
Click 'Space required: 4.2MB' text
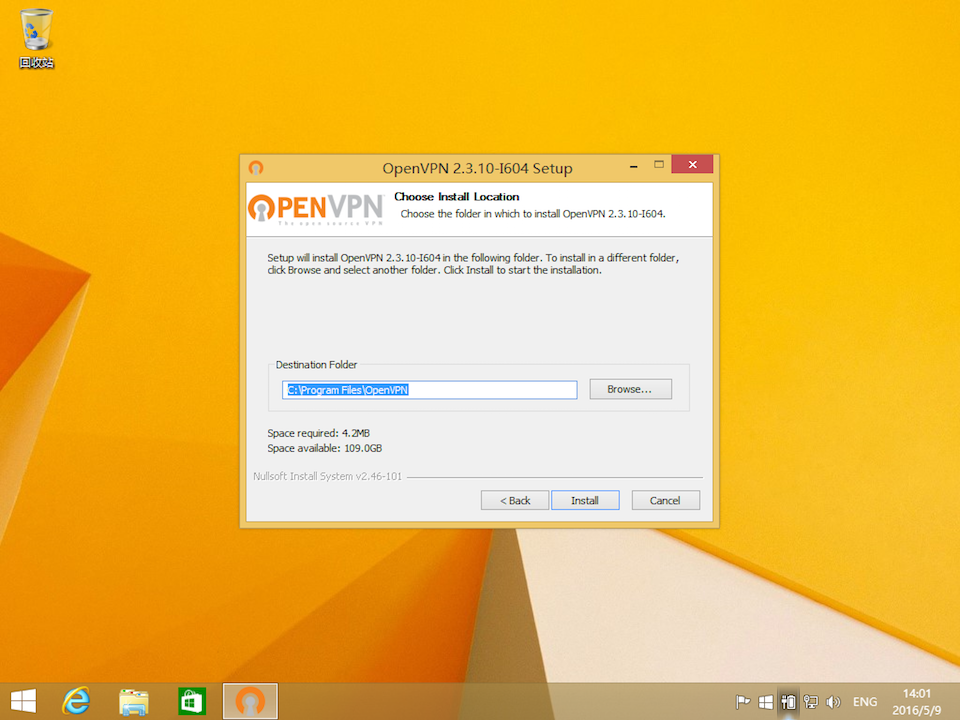pyautogui.click(x=318, y=433)
